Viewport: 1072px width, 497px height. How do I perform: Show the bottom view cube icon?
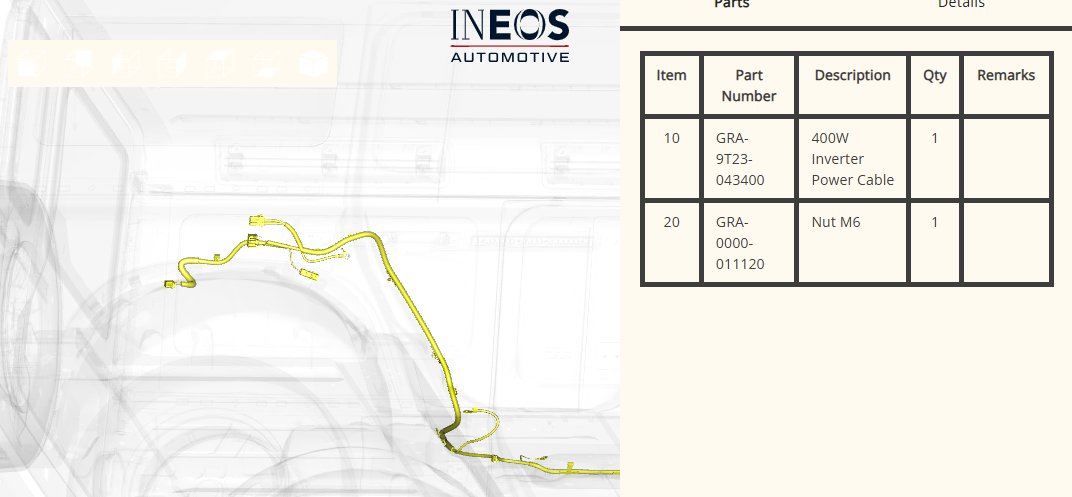click(x=265, y=65)
